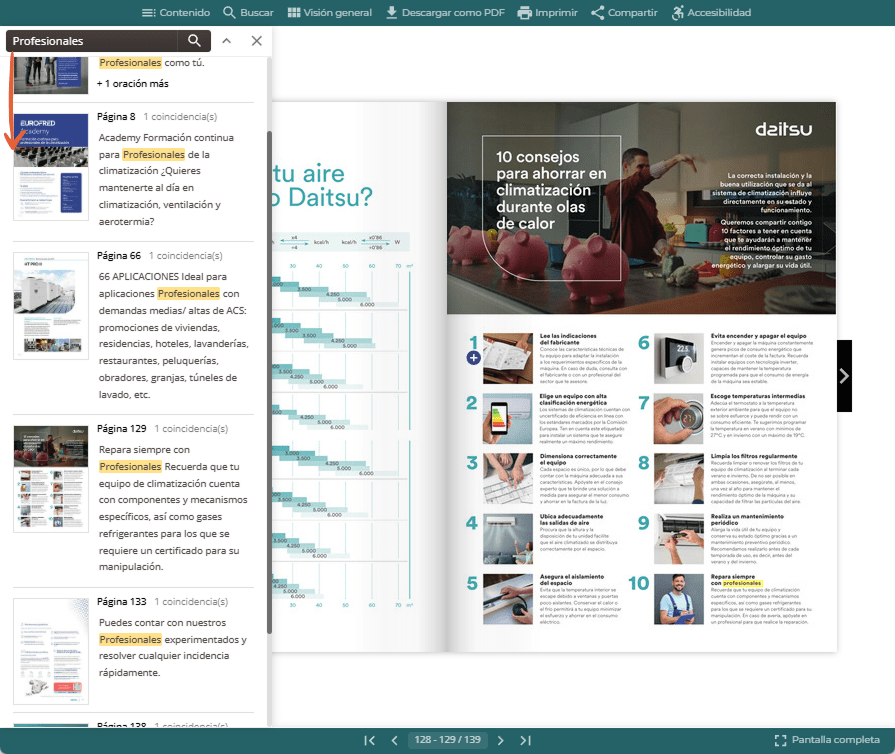The width and height of the screenshot is (895, 754).
Task: Click the "Página 133" result heading
Action: (x=122, y=602)
